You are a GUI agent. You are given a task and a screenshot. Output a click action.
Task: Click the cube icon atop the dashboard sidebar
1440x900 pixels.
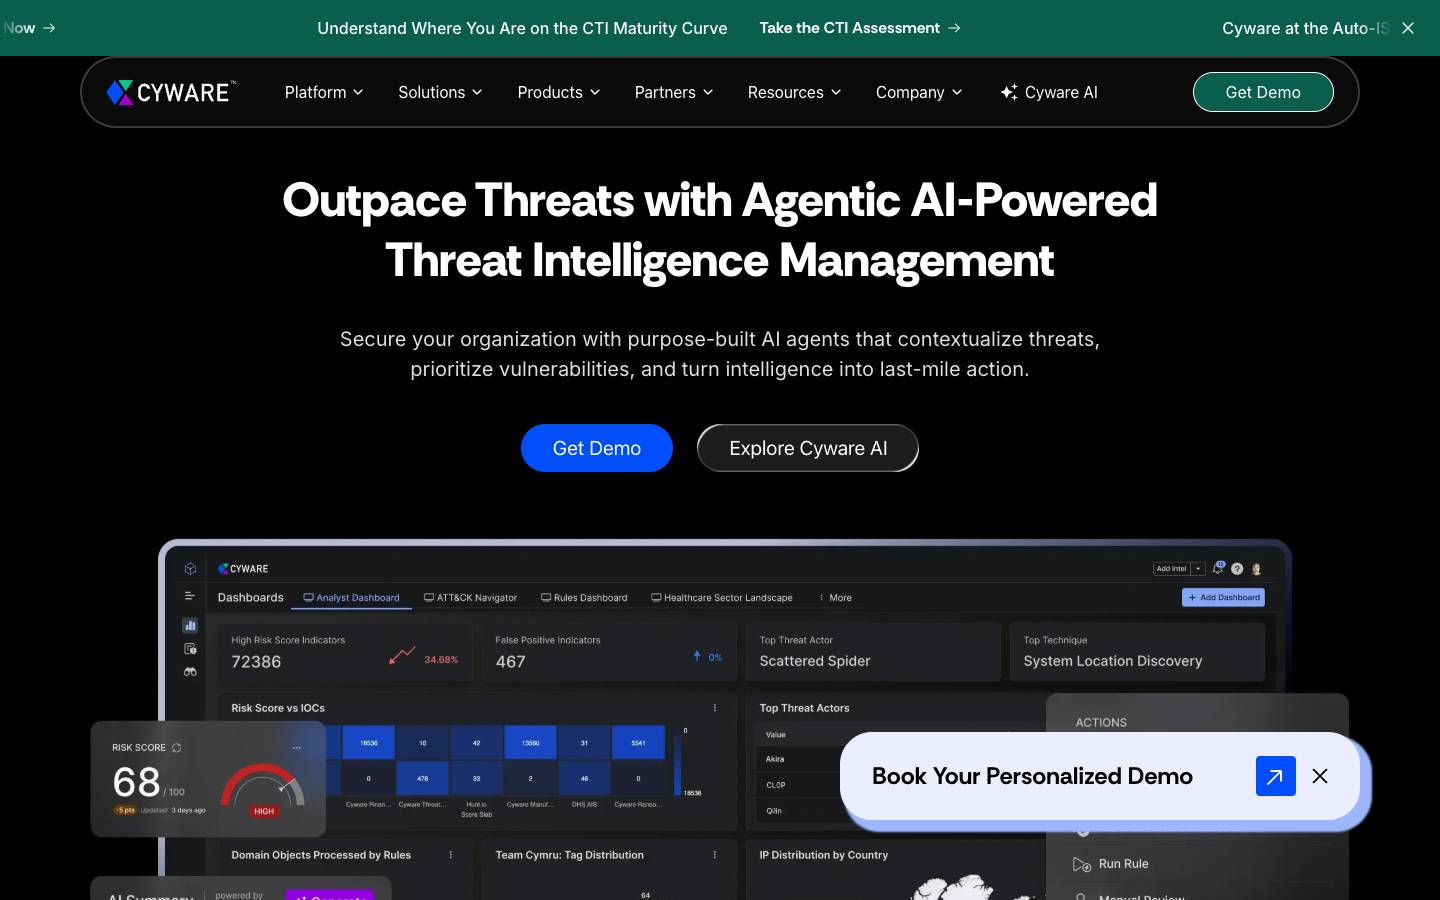[x=190, y=568]
